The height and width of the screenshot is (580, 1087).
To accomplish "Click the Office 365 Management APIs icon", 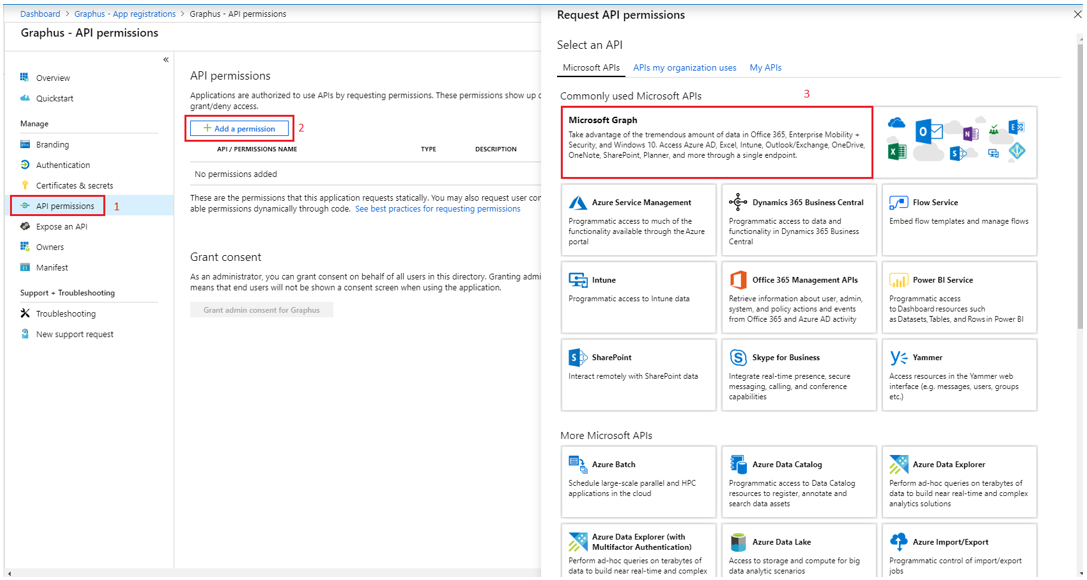I will 738,280.
